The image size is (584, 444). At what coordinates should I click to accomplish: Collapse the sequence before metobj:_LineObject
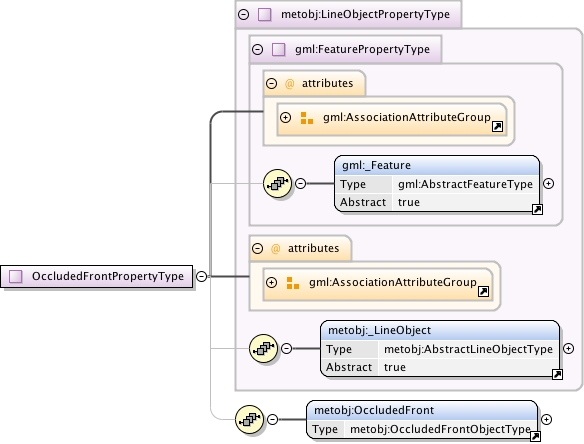click(x=286, y=348)
